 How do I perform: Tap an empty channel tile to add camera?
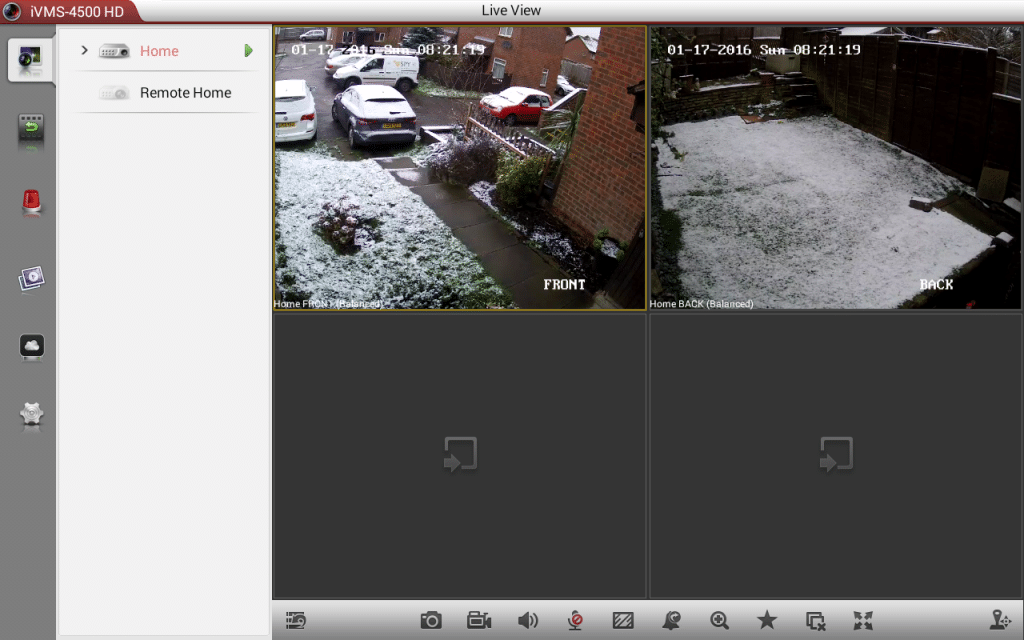(x=459, y=455)
